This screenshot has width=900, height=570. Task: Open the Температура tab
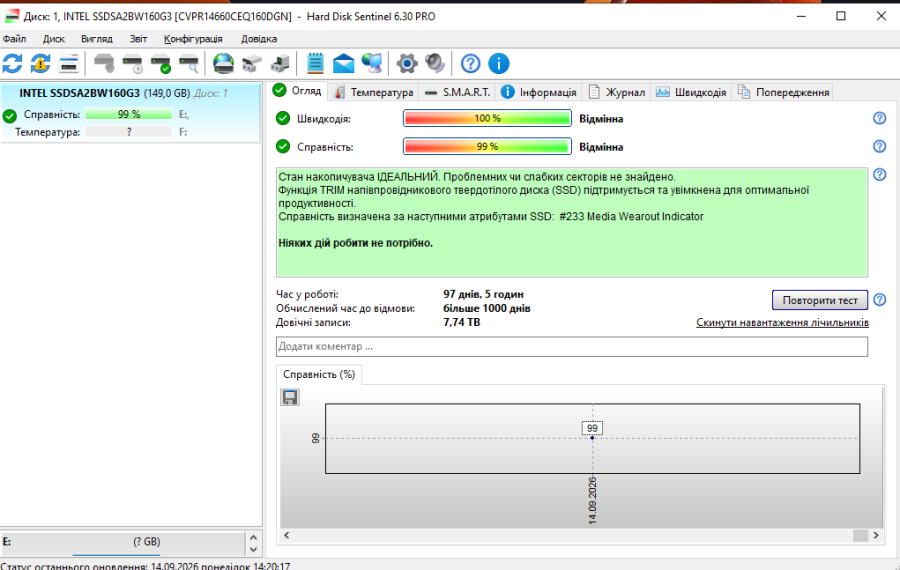click(374, 92)
